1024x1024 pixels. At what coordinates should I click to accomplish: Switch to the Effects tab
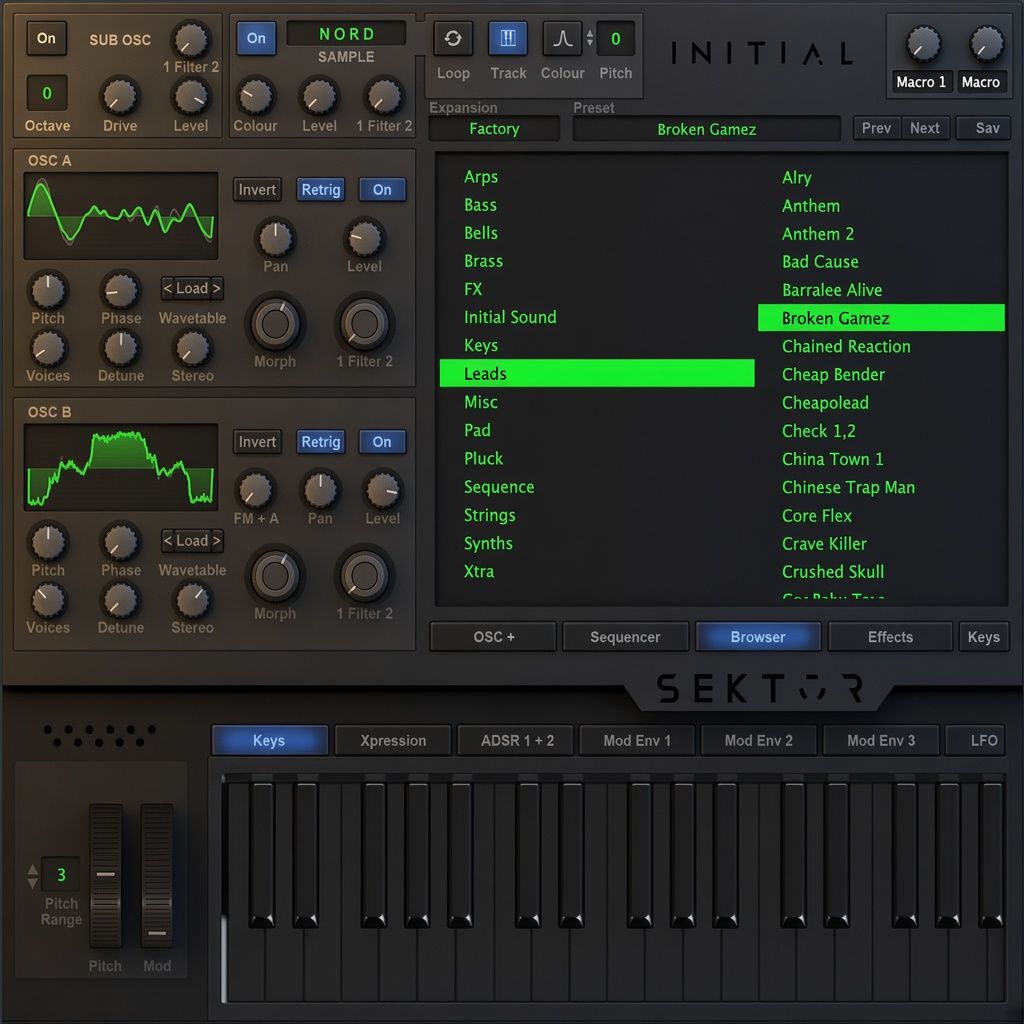[890, 637]
